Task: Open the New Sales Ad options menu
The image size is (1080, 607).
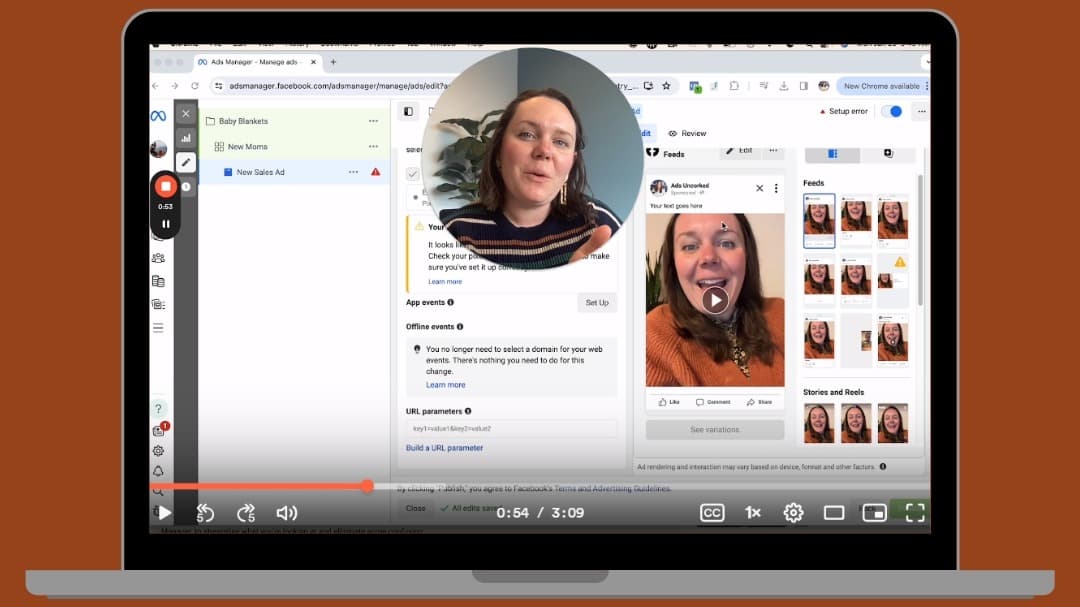Action: tap(353, 172)
